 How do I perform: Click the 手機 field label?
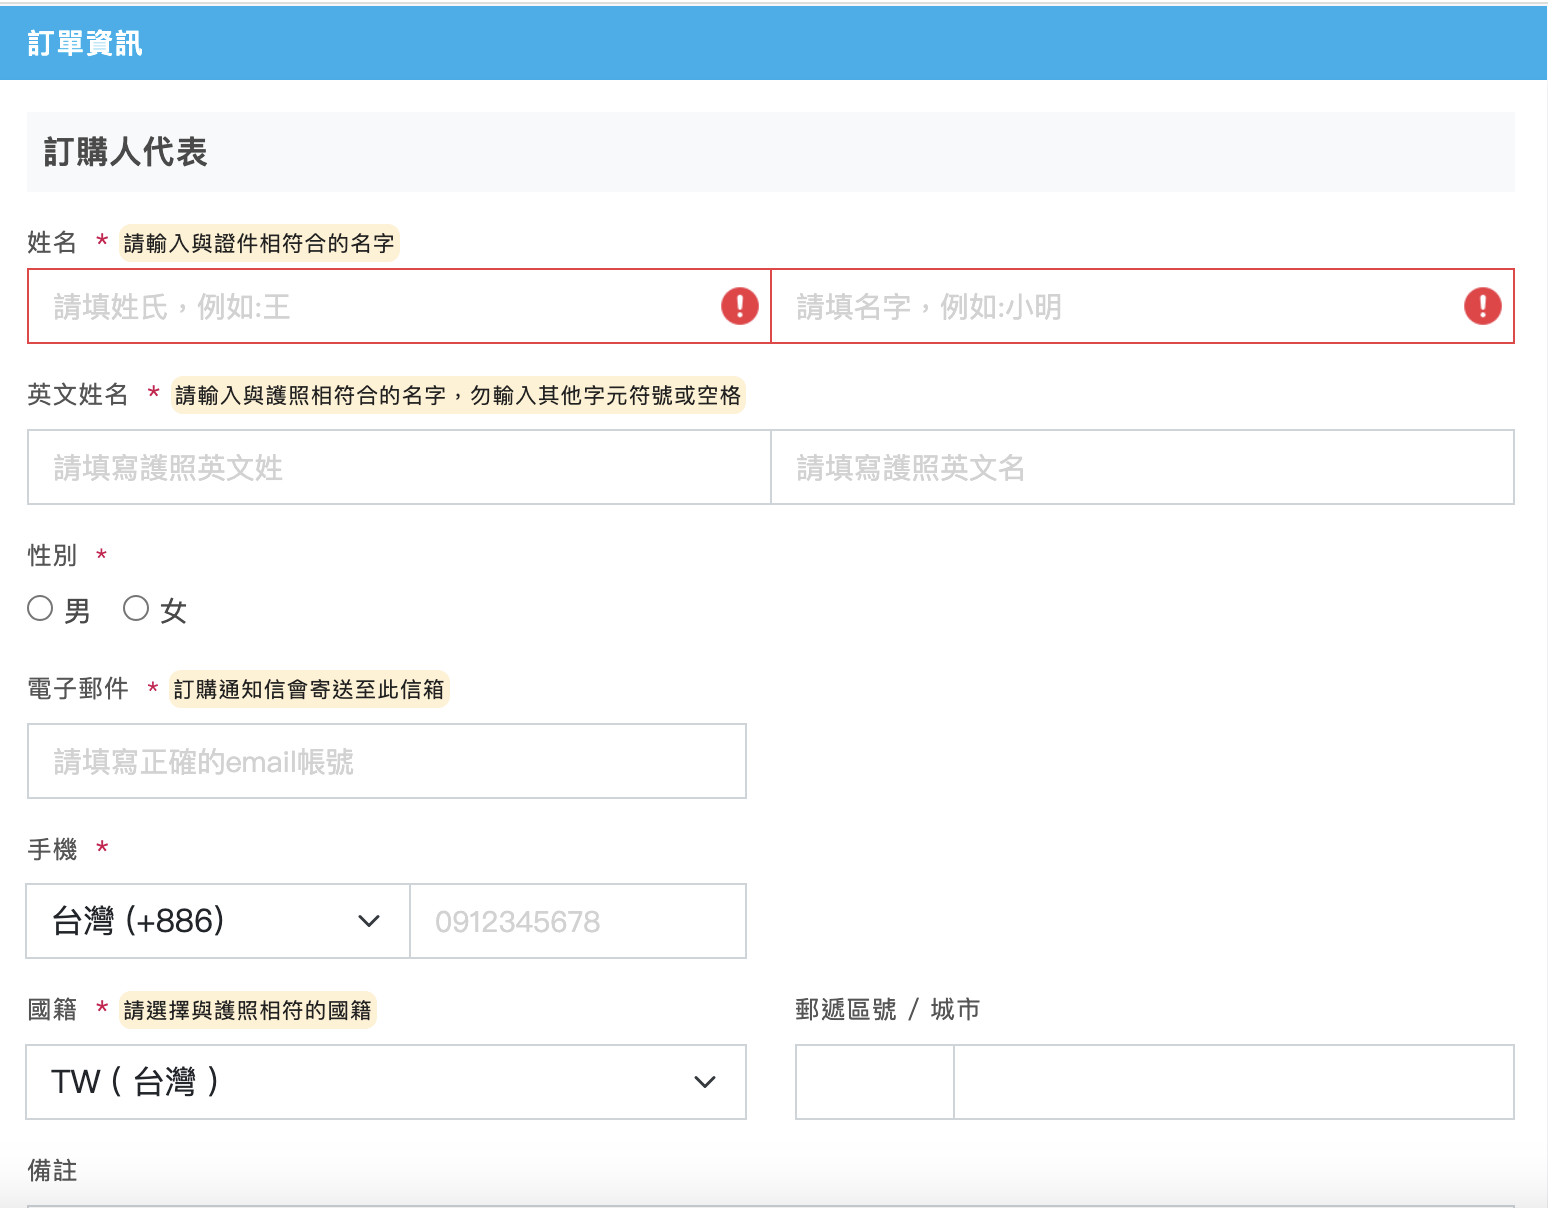click(52, 849)
